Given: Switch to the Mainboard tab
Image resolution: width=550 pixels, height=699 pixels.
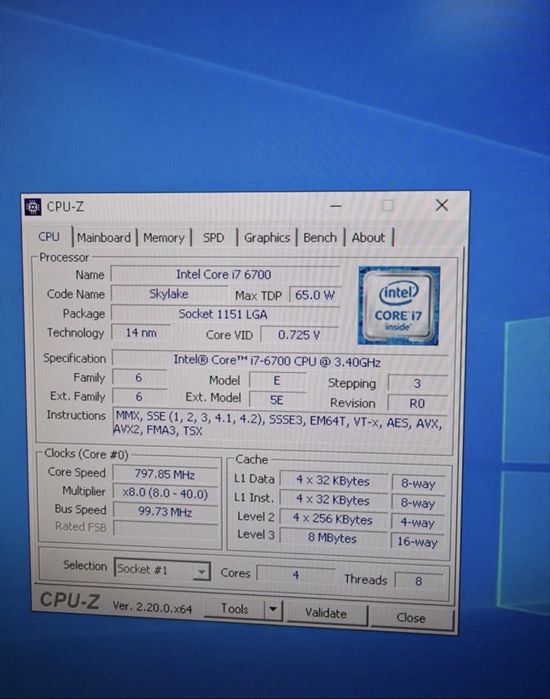Looking at the screenshot, I should 104,238.
